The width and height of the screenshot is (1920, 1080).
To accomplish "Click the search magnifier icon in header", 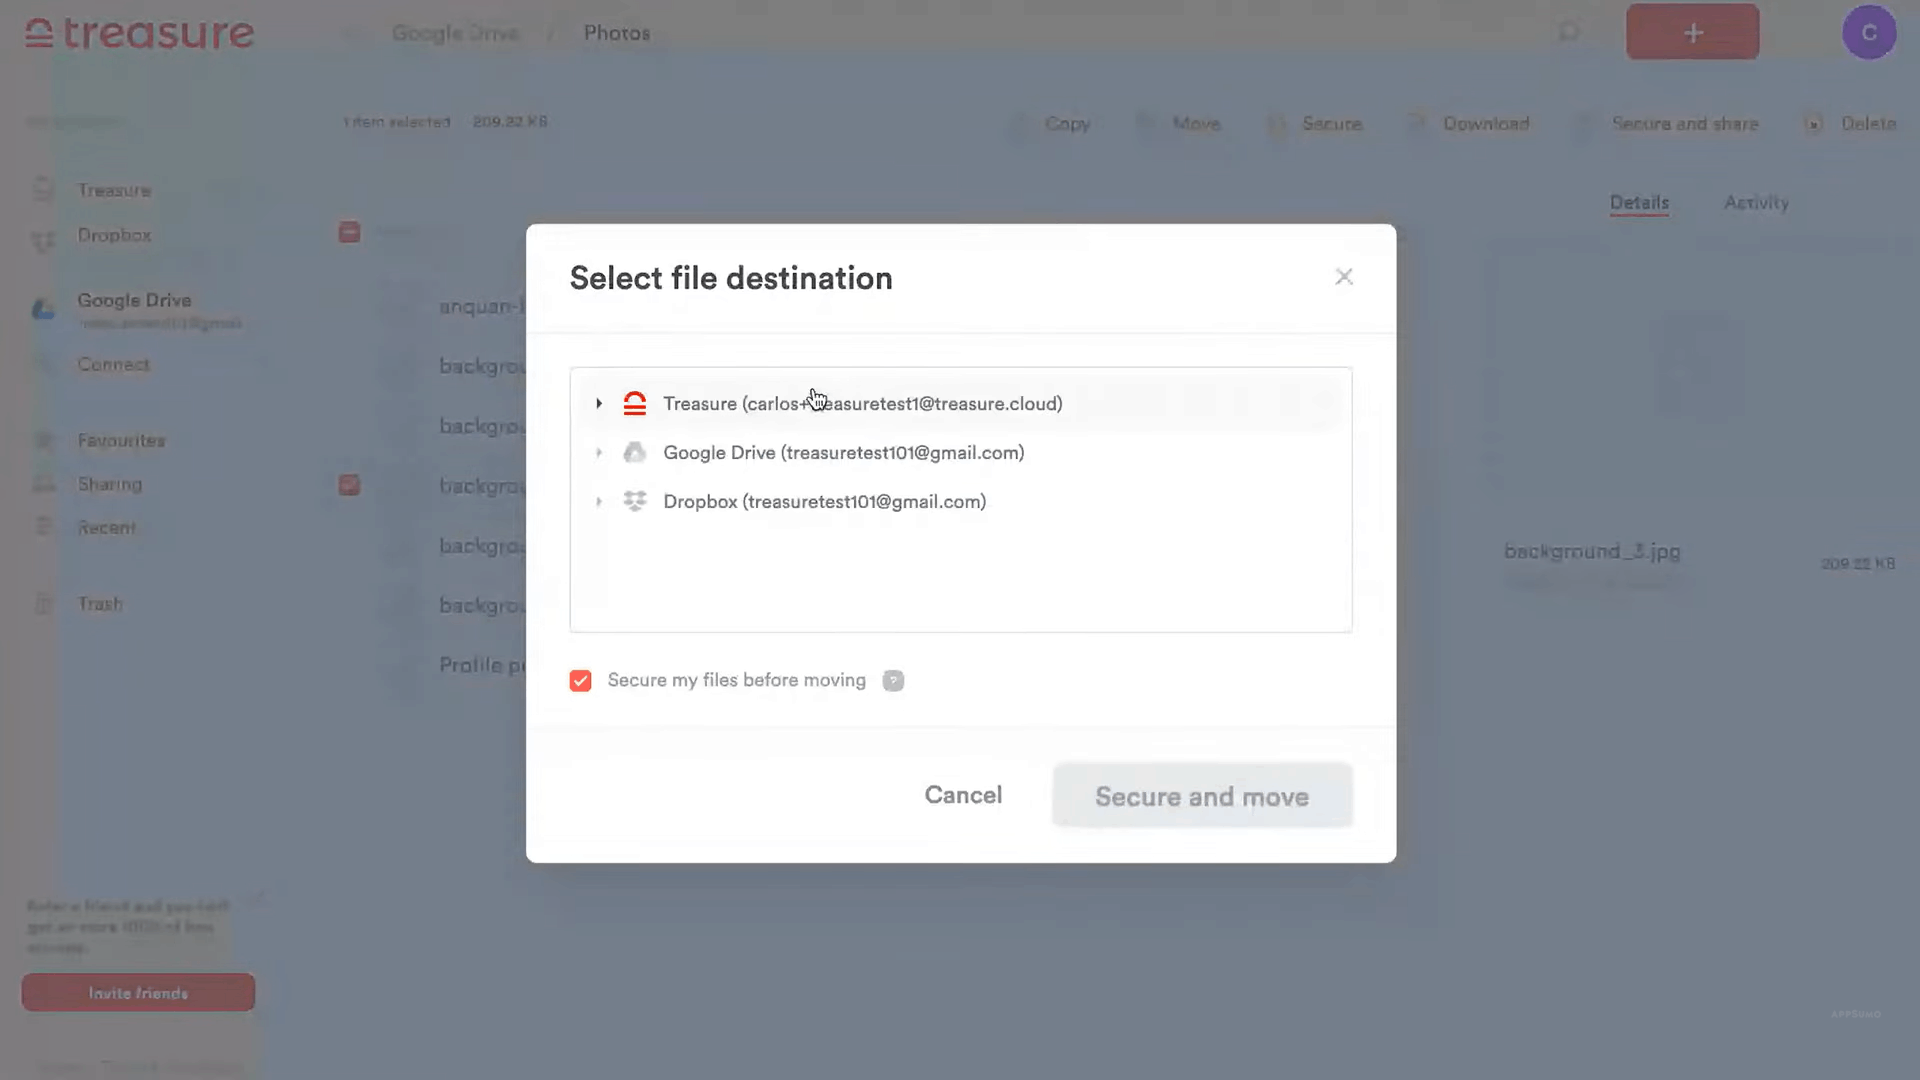I will [x=1569, y=32].
